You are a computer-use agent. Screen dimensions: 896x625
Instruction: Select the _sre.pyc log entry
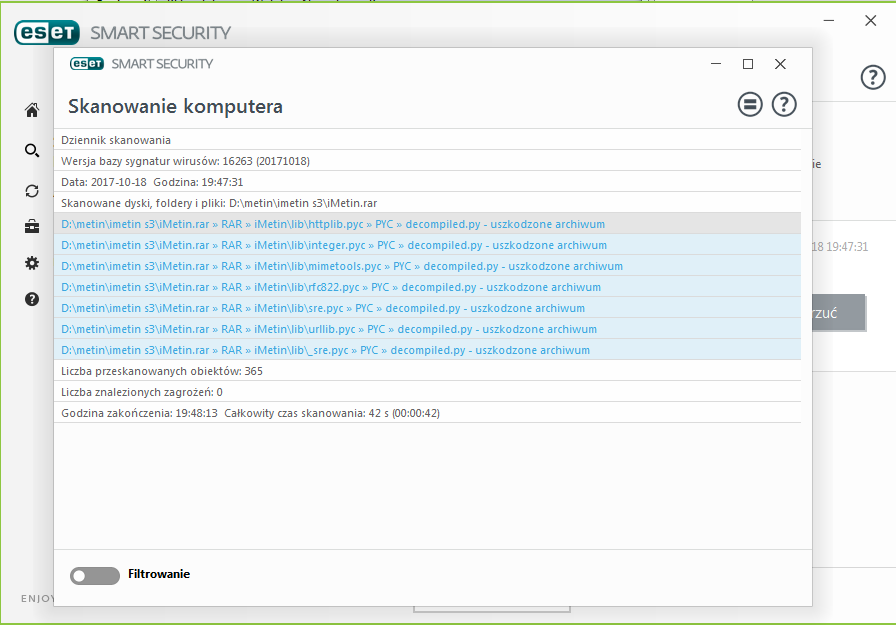click(x=427, y=350)
